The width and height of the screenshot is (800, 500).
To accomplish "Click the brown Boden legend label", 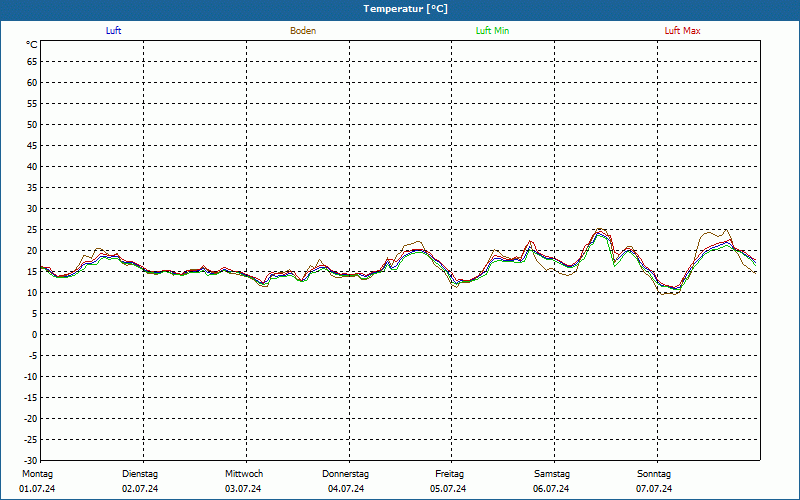I will tap(303, 31).
